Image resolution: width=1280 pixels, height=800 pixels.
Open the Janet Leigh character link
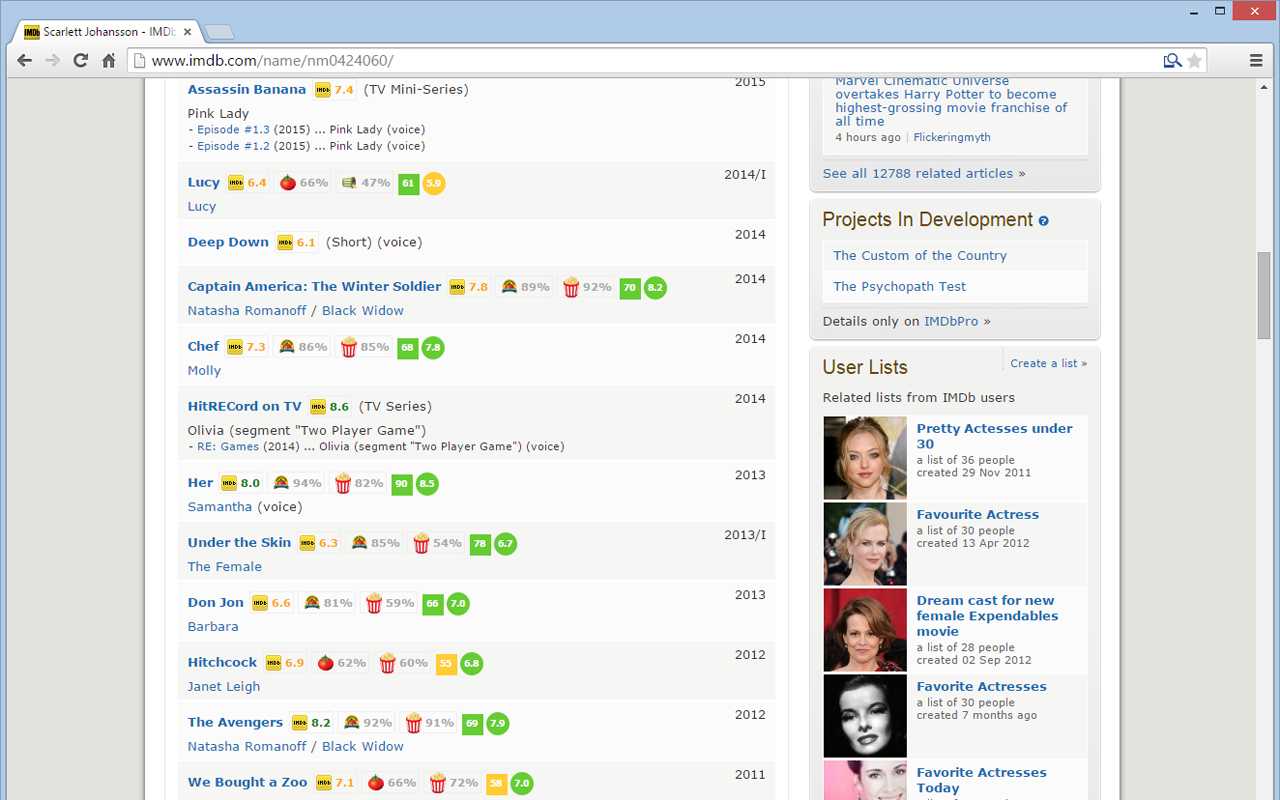pyautogui.click(x=224, y=686)
